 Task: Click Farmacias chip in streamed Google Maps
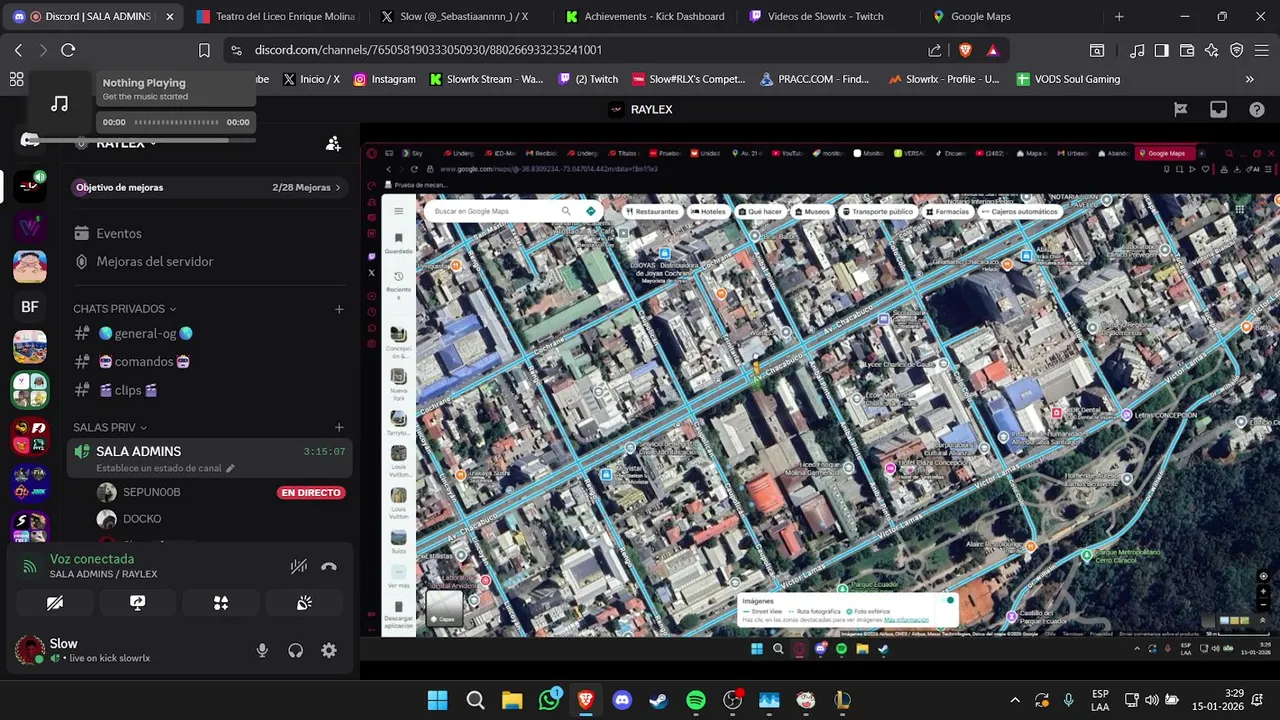tap(948, 211)
